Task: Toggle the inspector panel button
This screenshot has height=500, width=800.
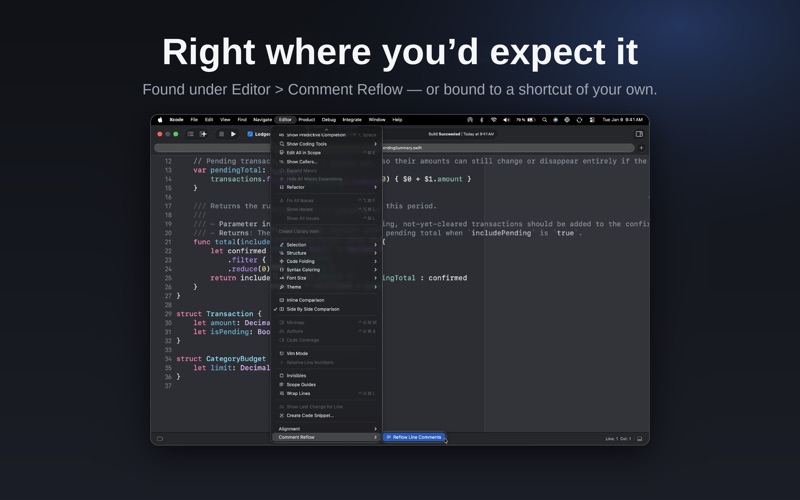Action: pyautogui.click(x=639, y=134)
